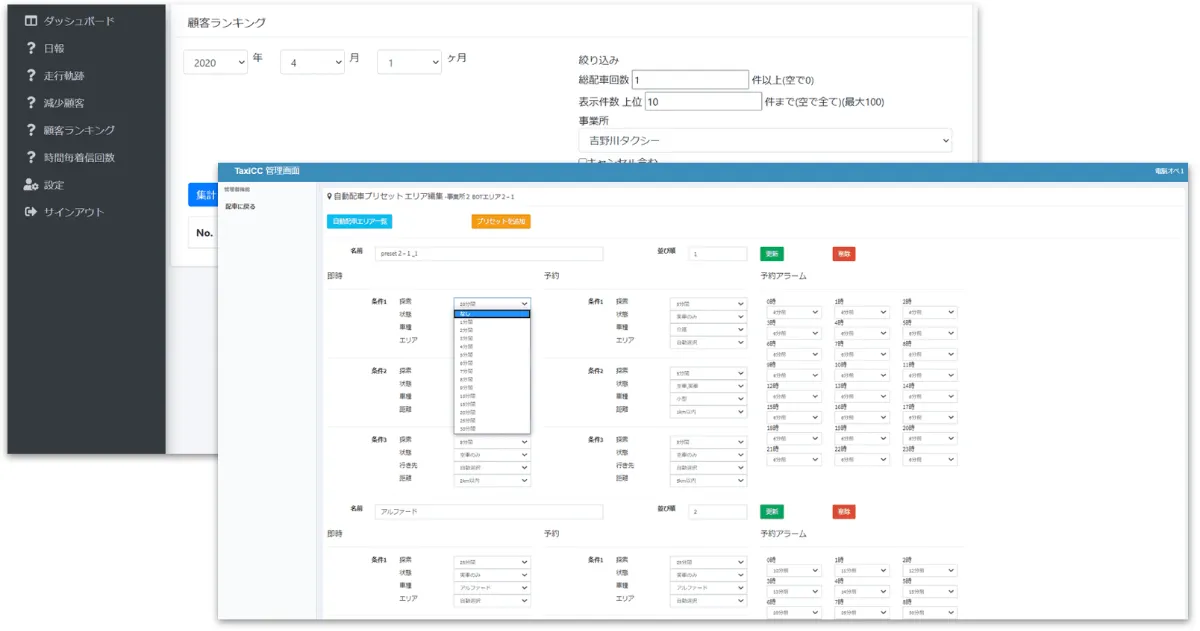The height and width of the screenshot is (631, 1200).
Task: Close the open 即時 条件1 探索 dropdown
Action: click(492, 302)
